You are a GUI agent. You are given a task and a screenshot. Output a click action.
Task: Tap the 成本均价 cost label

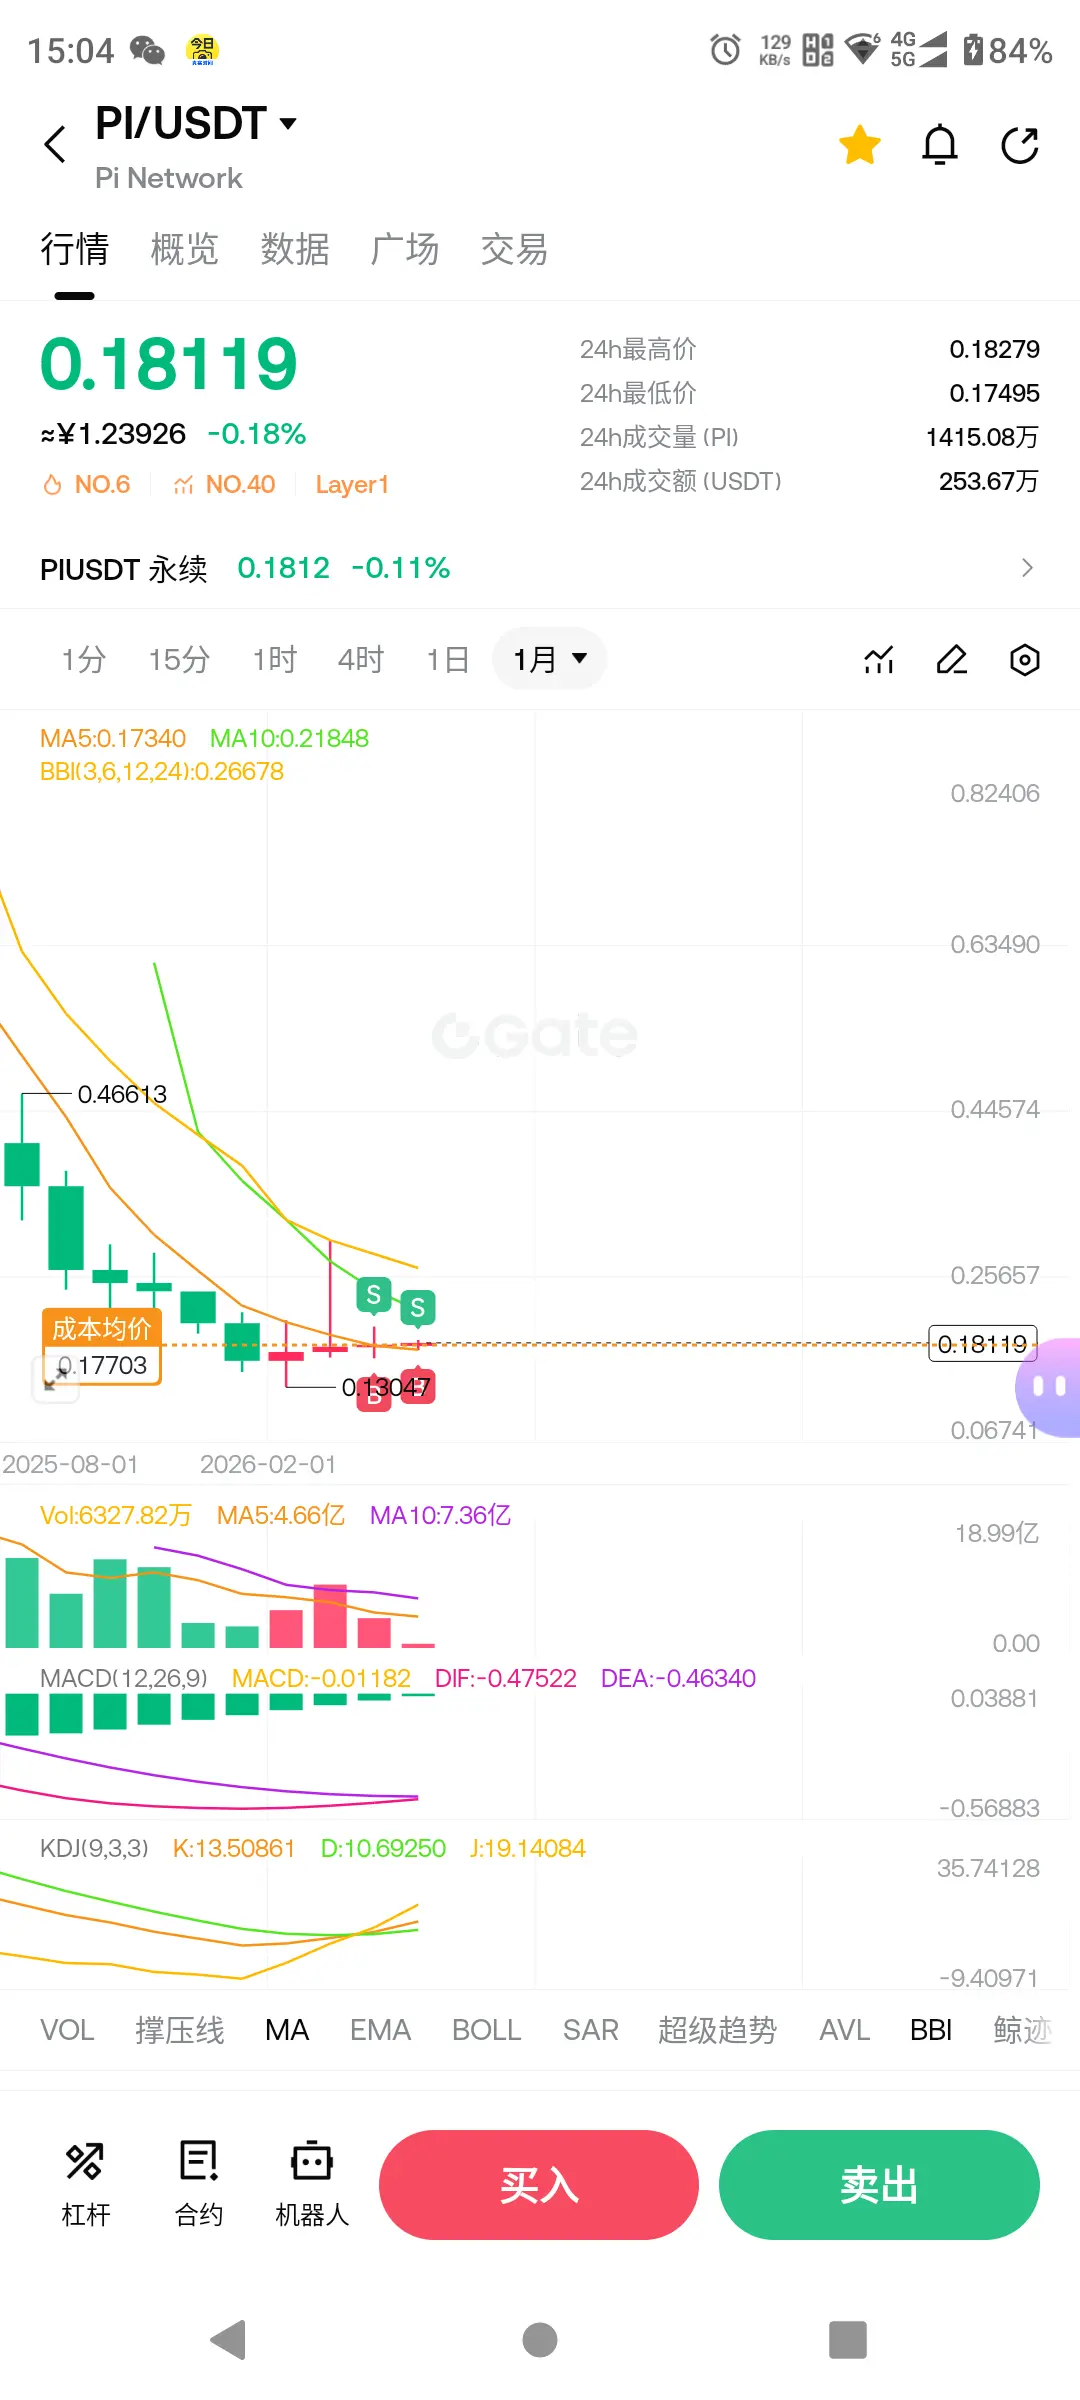101,1328
